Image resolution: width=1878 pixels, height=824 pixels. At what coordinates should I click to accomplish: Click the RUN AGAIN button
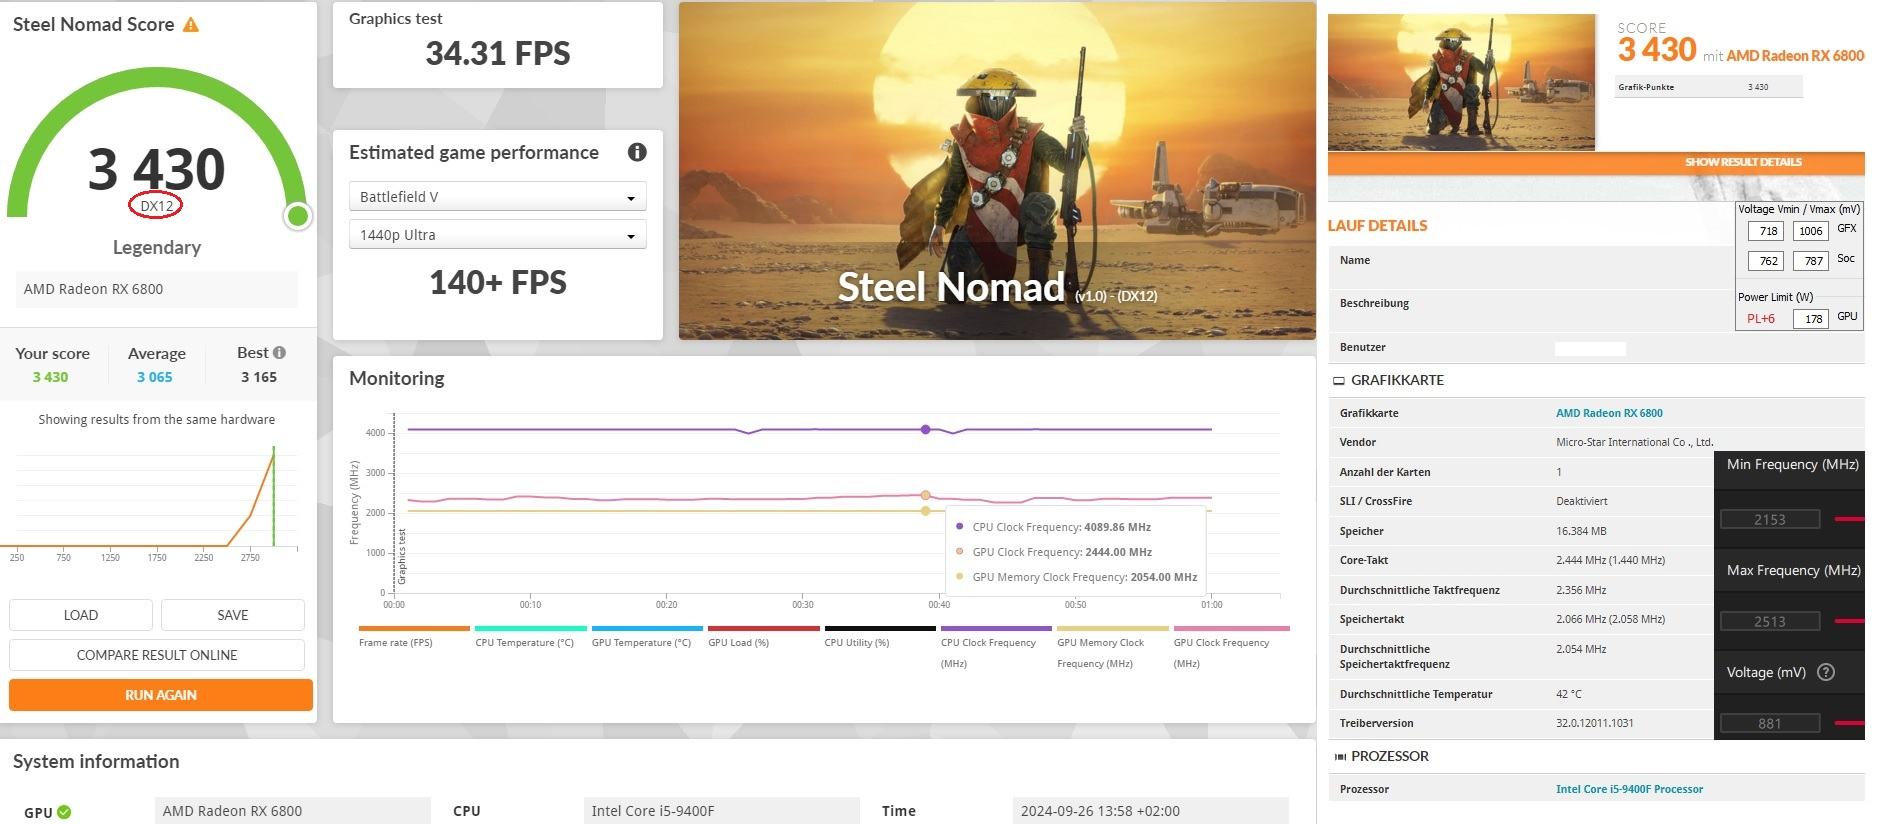pyautogui.click(x=161, y=695)
